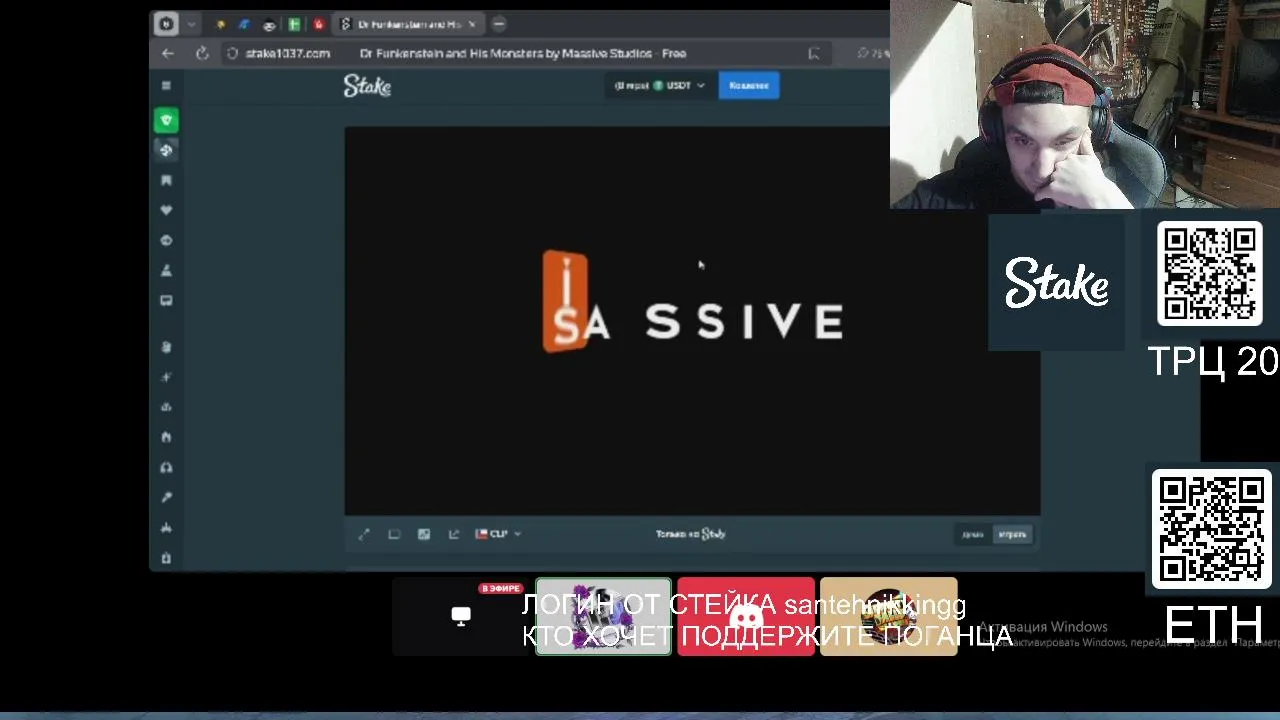The image size is (1280, 720).
Task: Select the red Discord participant thumbnail
Action: (x=746, y=616)
